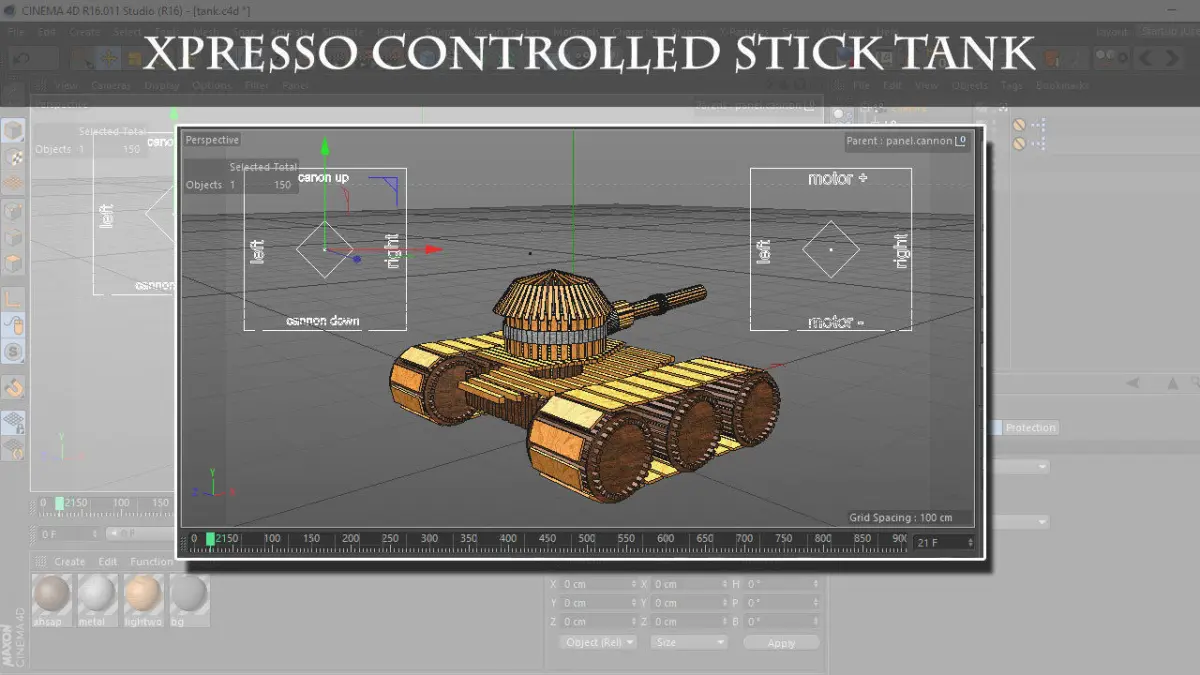
Task: Click the stepper arrows beside 21 F
Action: click(x=970, y=542)
